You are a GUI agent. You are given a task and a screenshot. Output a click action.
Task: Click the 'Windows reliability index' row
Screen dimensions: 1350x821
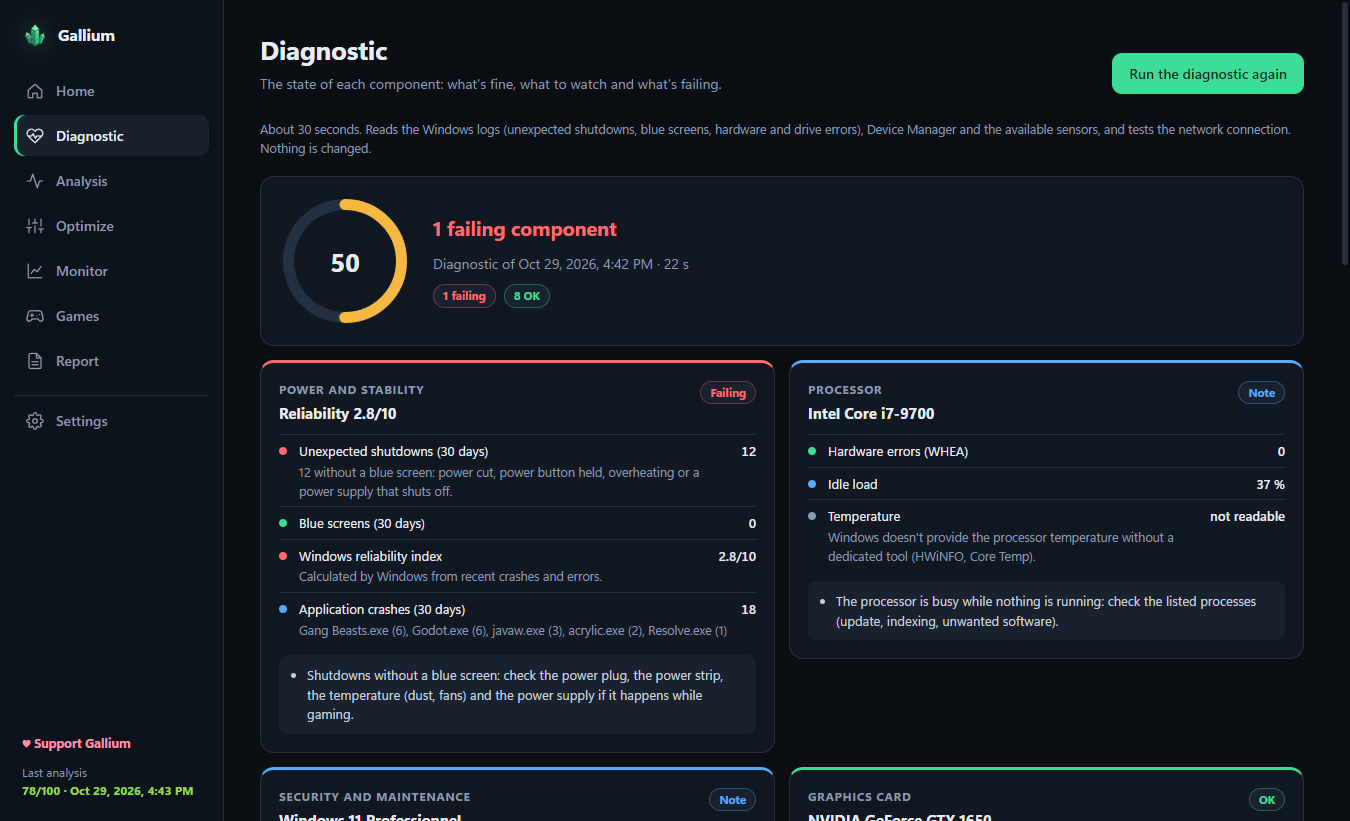517,566
